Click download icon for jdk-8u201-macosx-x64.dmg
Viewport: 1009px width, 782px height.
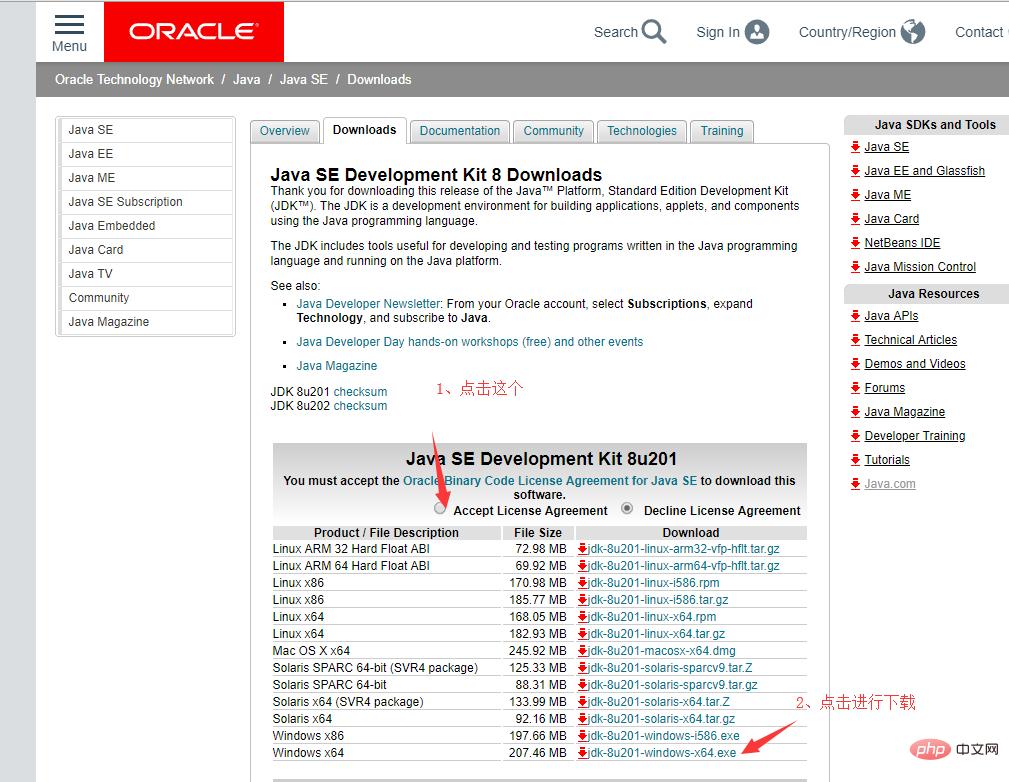582,651
